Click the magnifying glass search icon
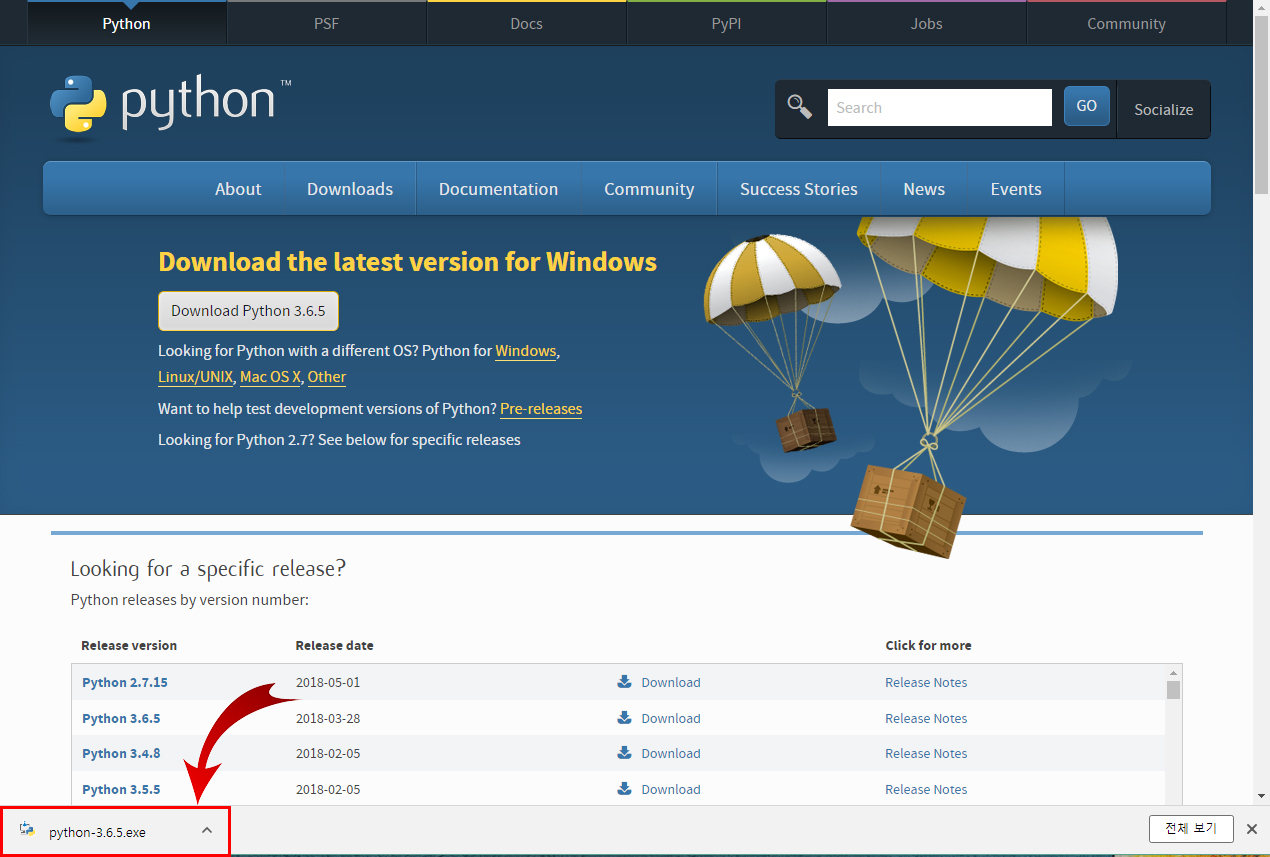The image size is (1270, 857). click(x=800, y=107)
